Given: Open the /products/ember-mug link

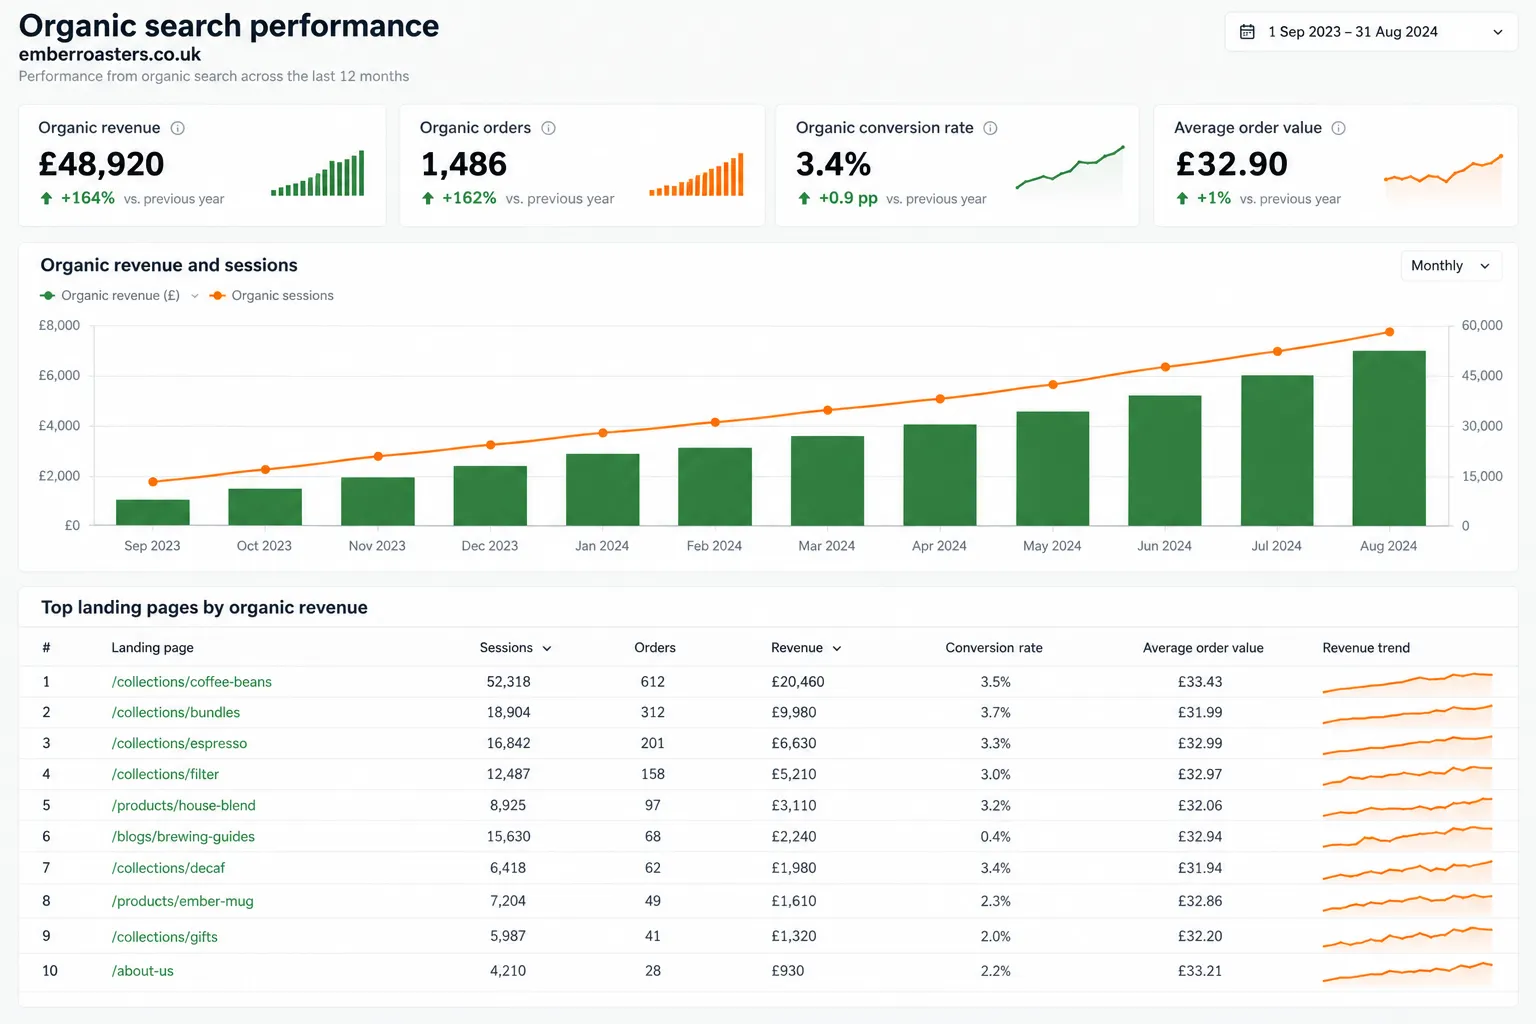Looking at the screenshot, I should tap(183, 902).
